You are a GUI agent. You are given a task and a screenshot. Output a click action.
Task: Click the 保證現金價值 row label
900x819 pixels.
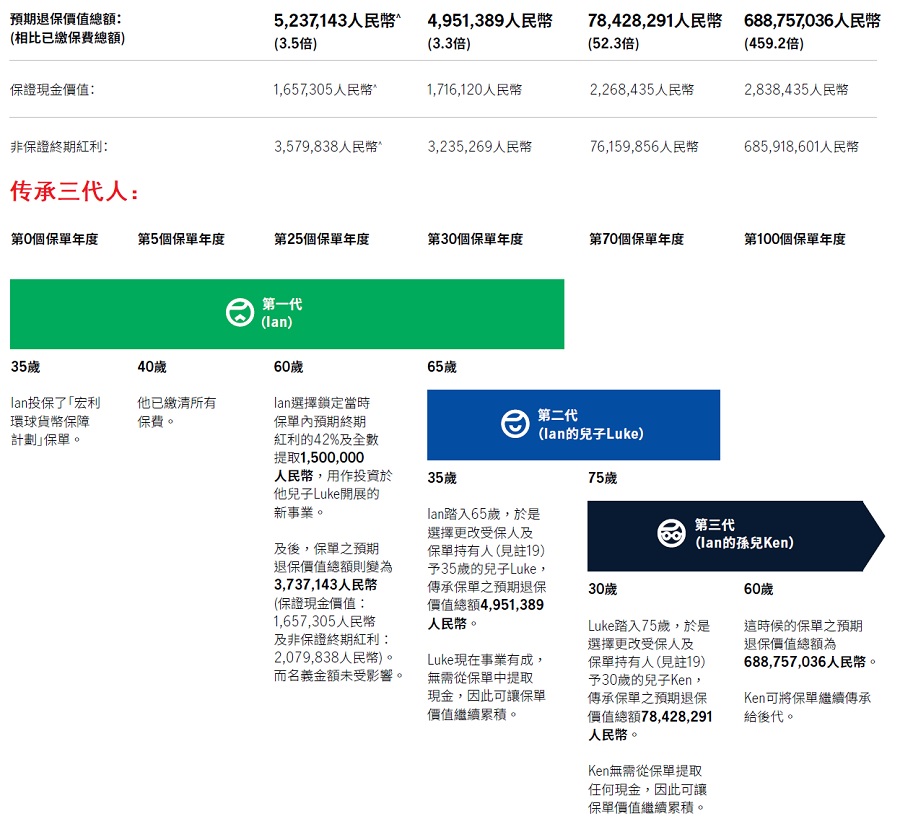(52, 90)
